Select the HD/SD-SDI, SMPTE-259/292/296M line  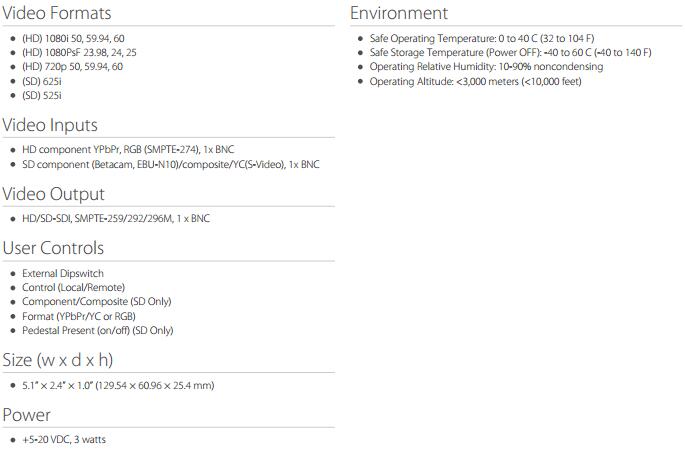tap(116, 218)
